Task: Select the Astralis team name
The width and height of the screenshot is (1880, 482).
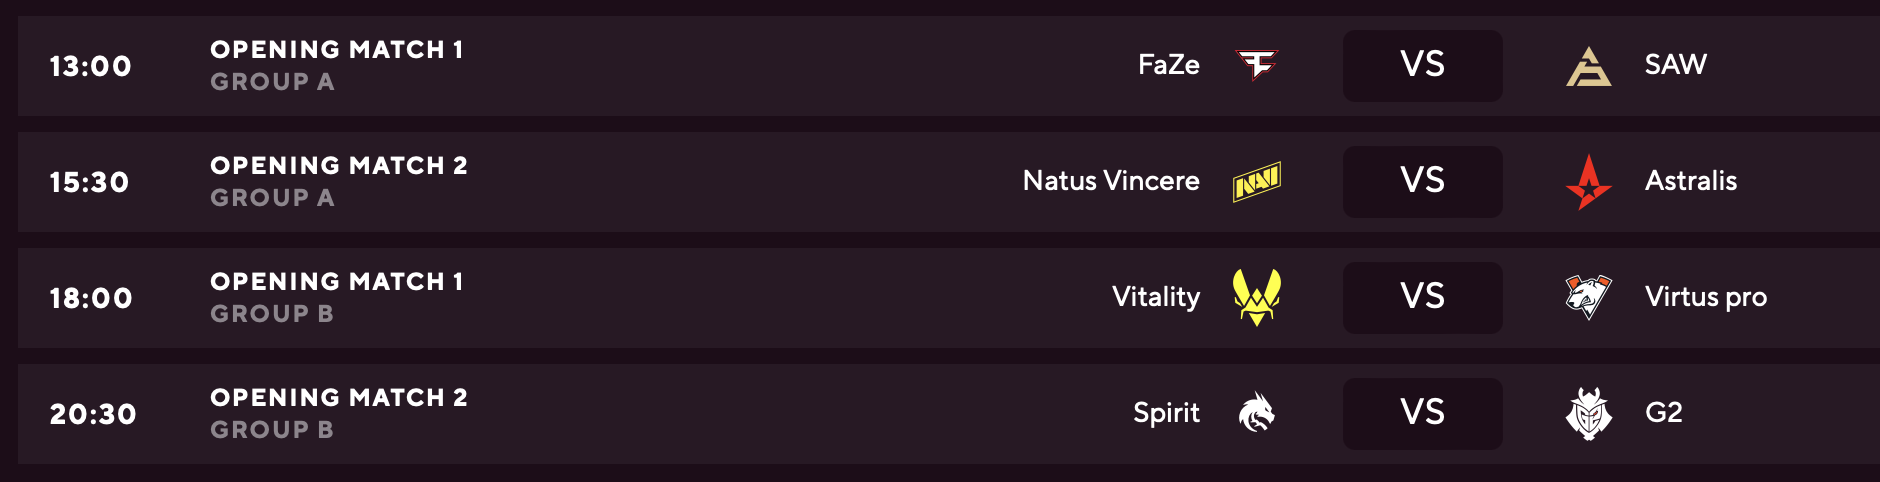Action: (x=1691, y=181)
